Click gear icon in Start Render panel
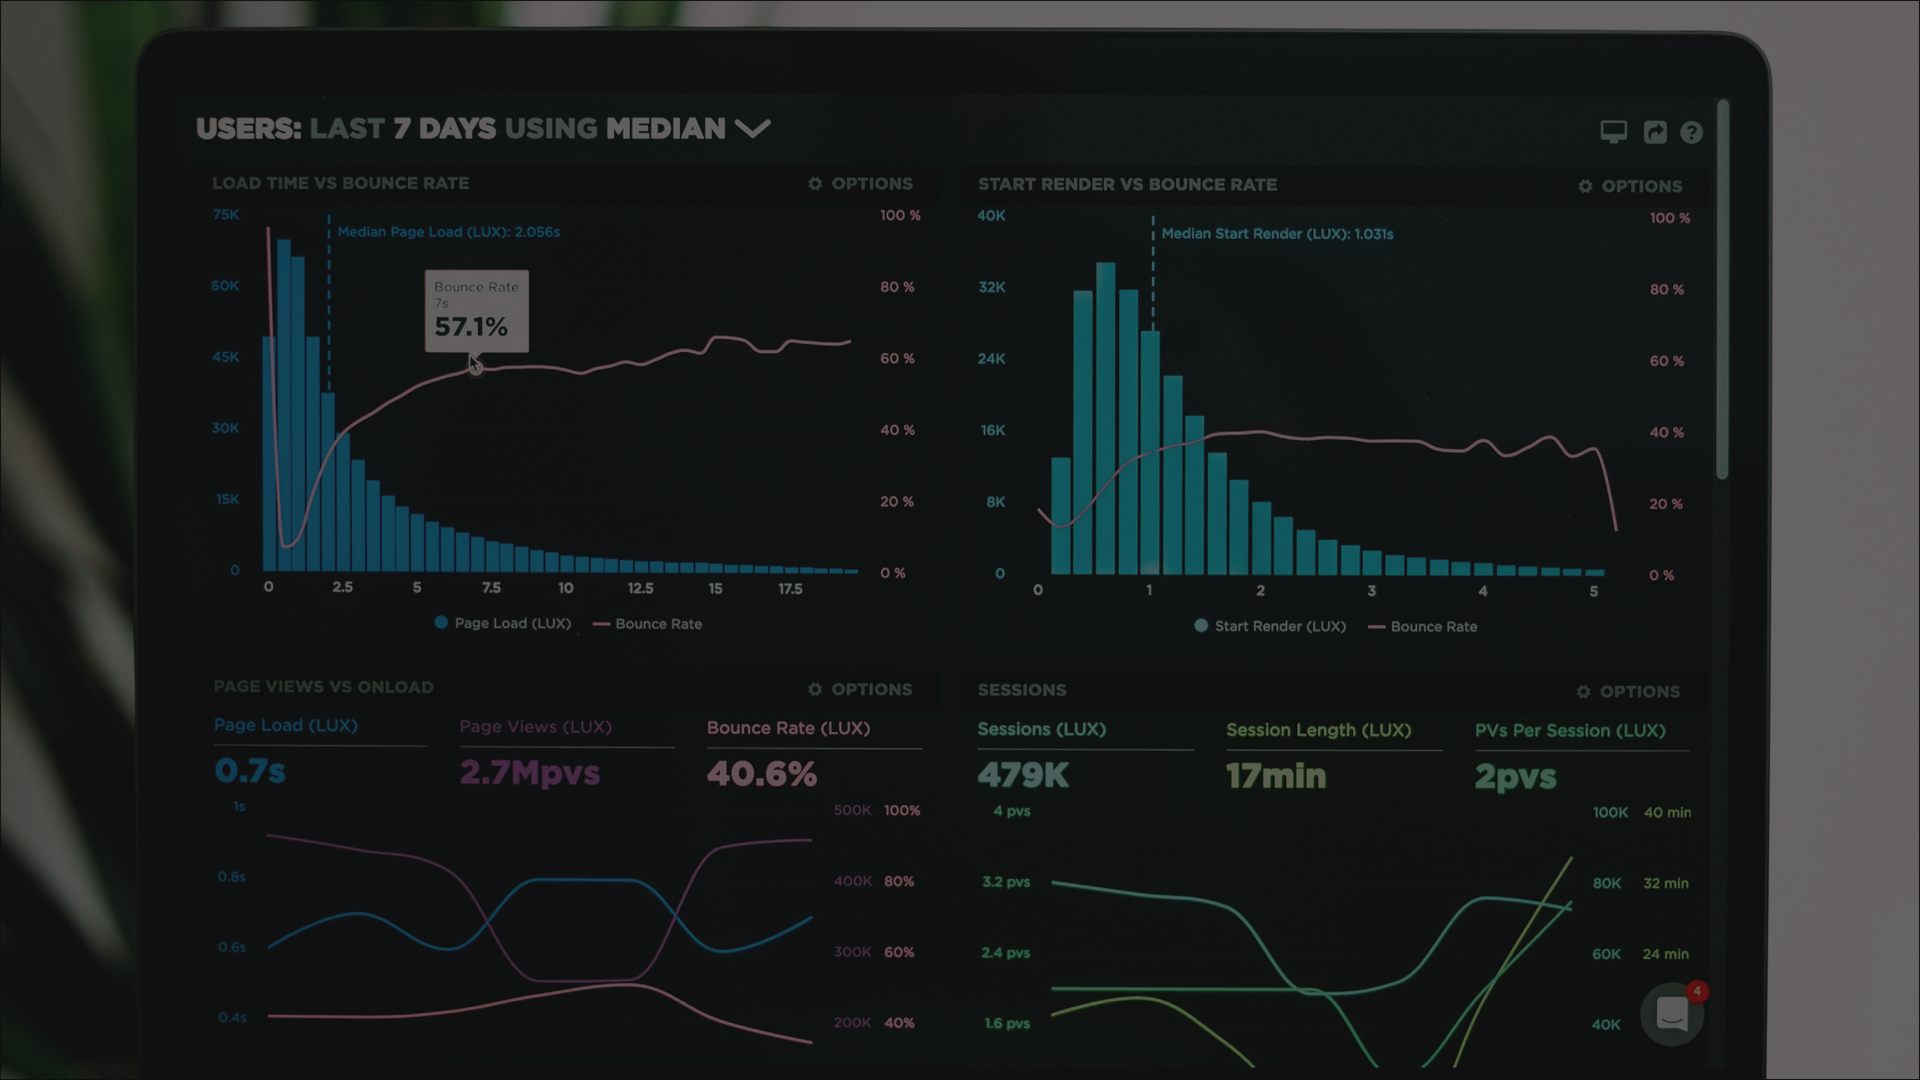This screenshot has height=1080, width=1920. tap(1585, 187)
